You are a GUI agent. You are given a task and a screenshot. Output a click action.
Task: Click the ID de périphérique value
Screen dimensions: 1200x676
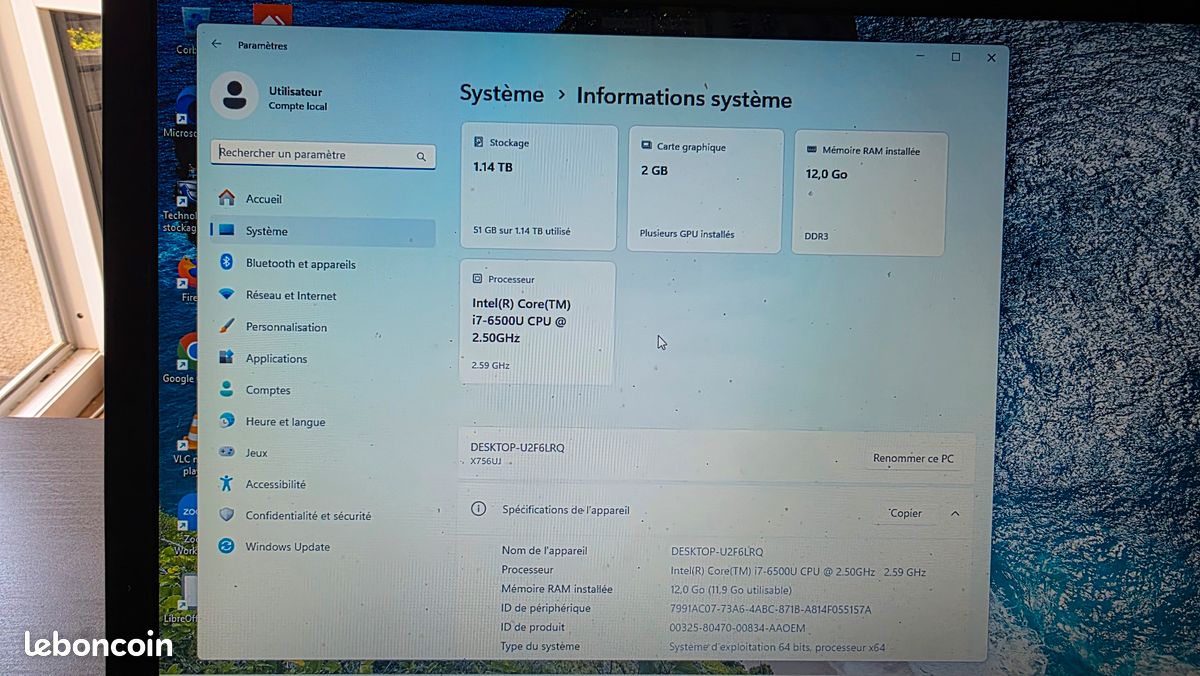[x=770, y=609]
